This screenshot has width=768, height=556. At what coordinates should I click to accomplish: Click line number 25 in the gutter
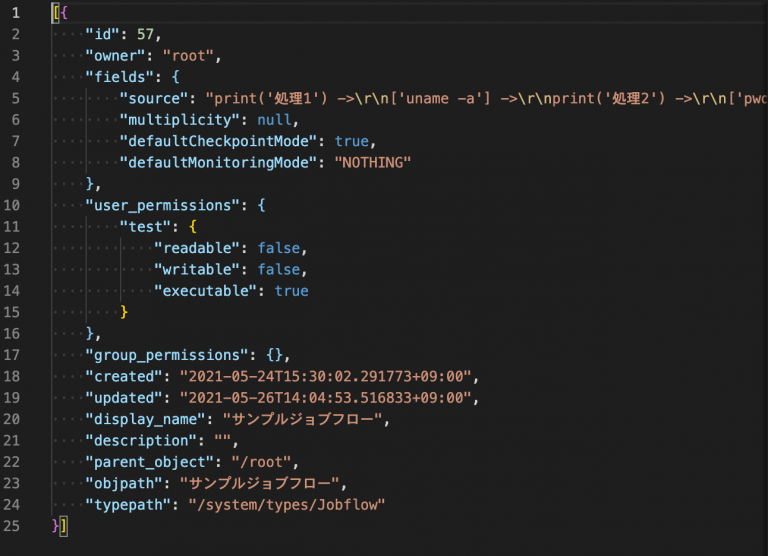tap(12, 526)
